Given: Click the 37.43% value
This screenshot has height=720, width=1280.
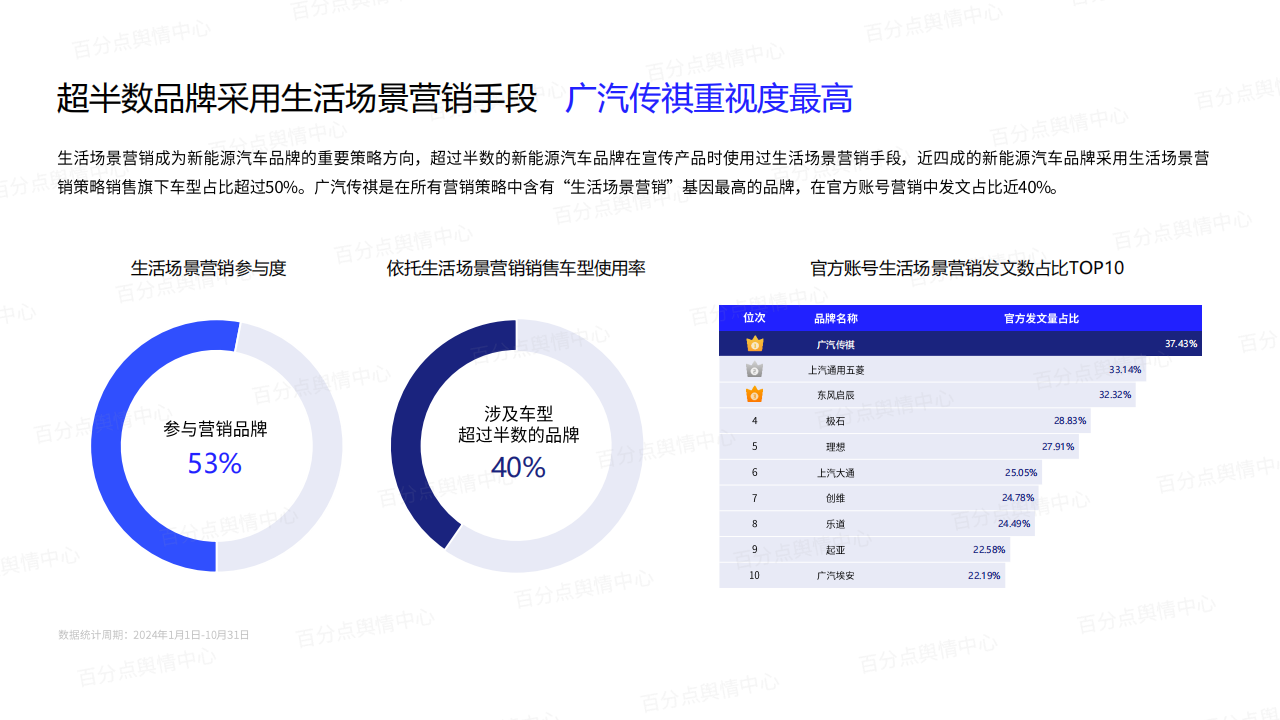Looking at the screenshot, I should tap(1181, 344).
